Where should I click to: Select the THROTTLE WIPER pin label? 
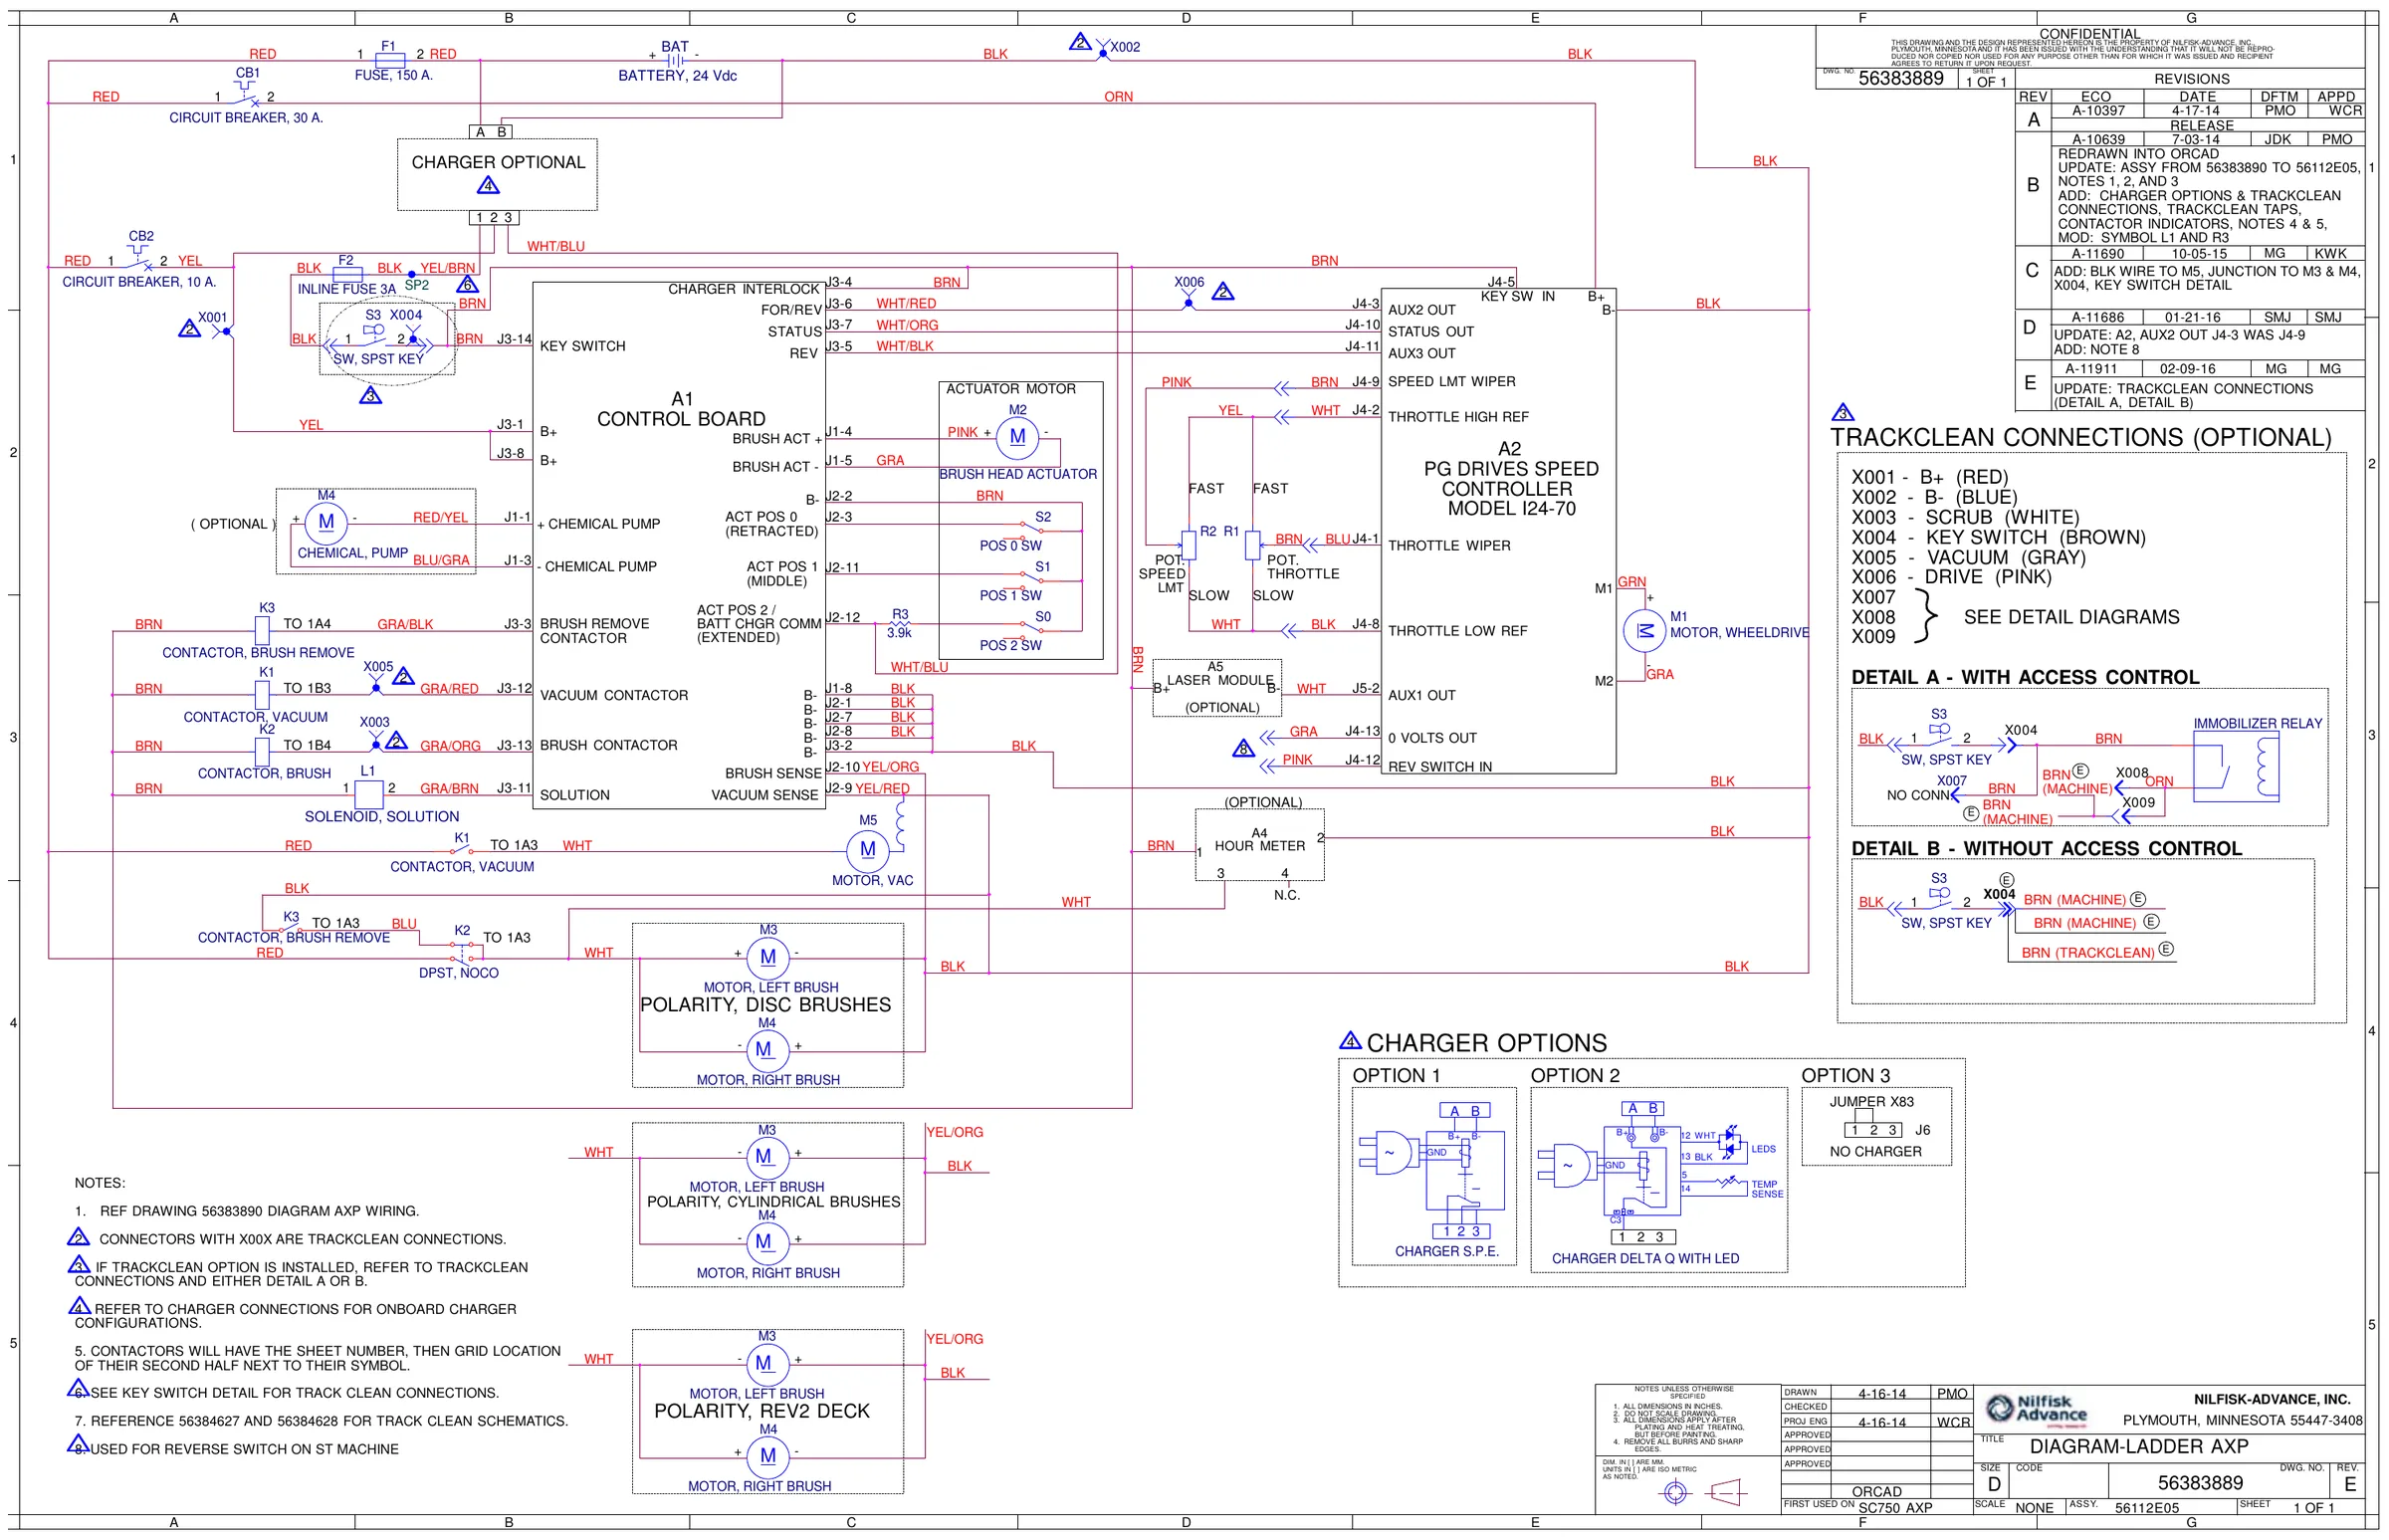[x=1448, y=545]
